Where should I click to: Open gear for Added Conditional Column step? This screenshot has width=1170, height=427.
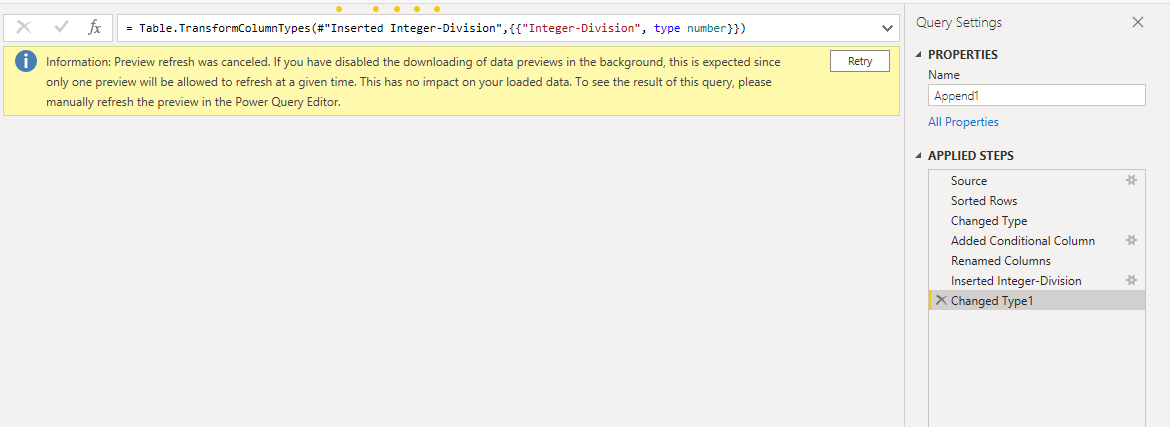click(1131, 240)
